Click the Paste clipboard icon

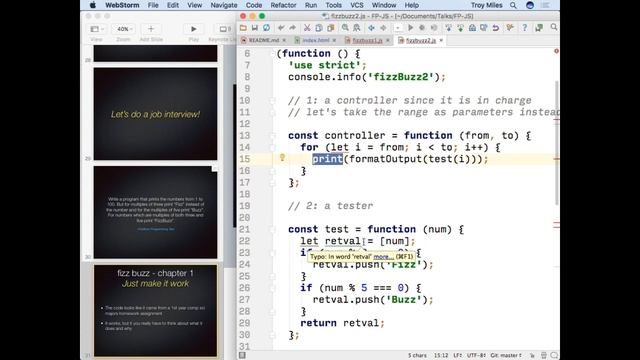point(331,28)
